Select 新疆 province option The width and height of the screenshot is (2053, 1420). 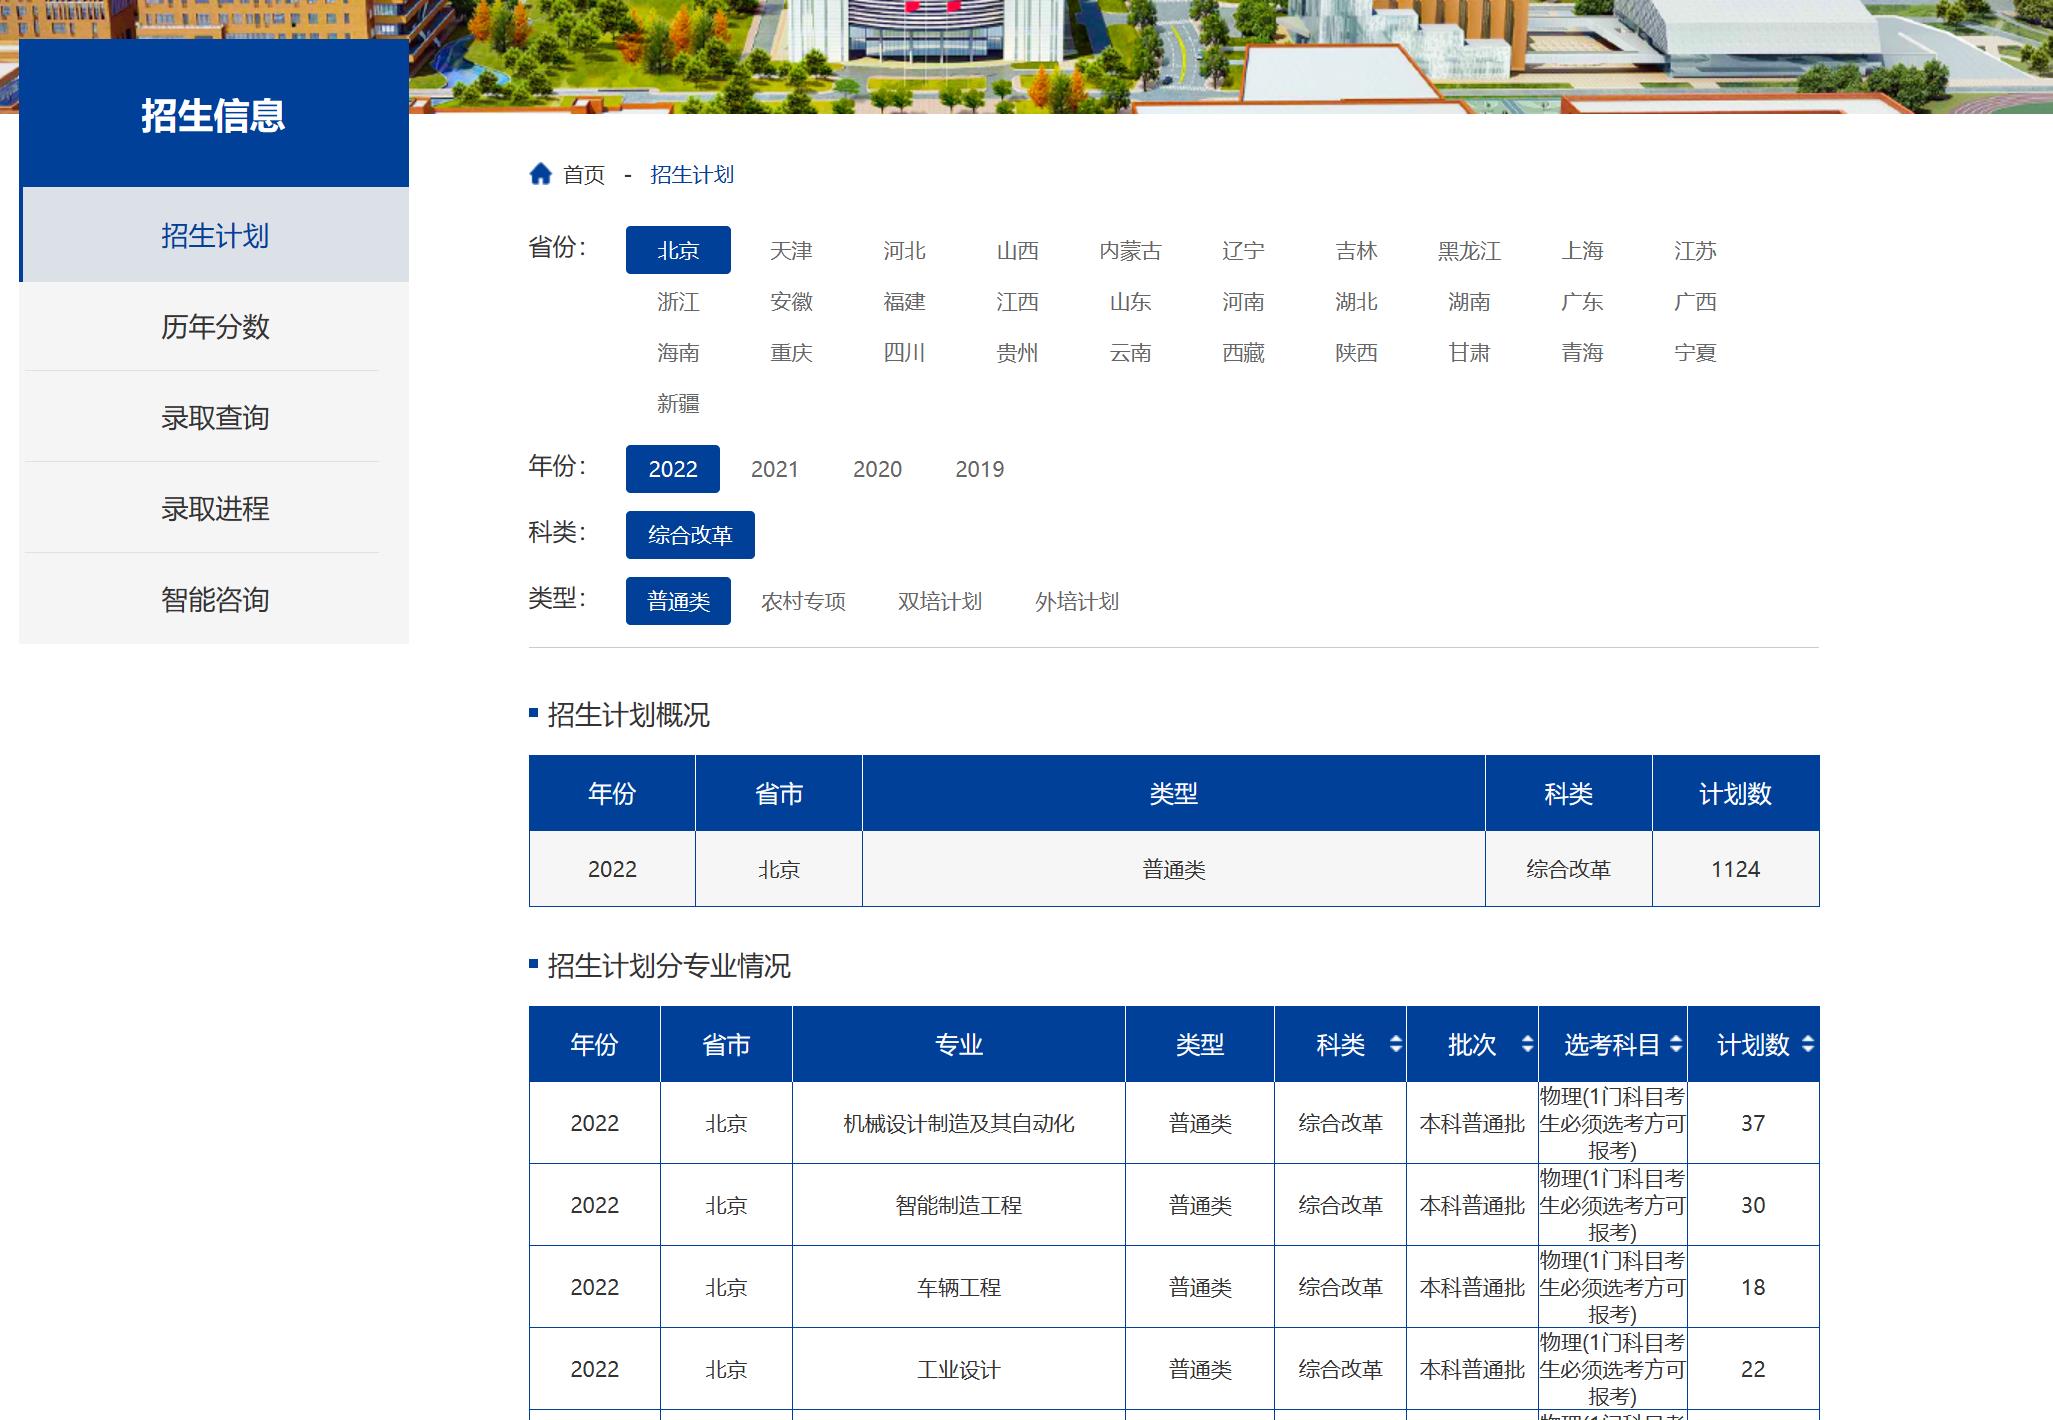pyautogui.click(x=677, y=403)
